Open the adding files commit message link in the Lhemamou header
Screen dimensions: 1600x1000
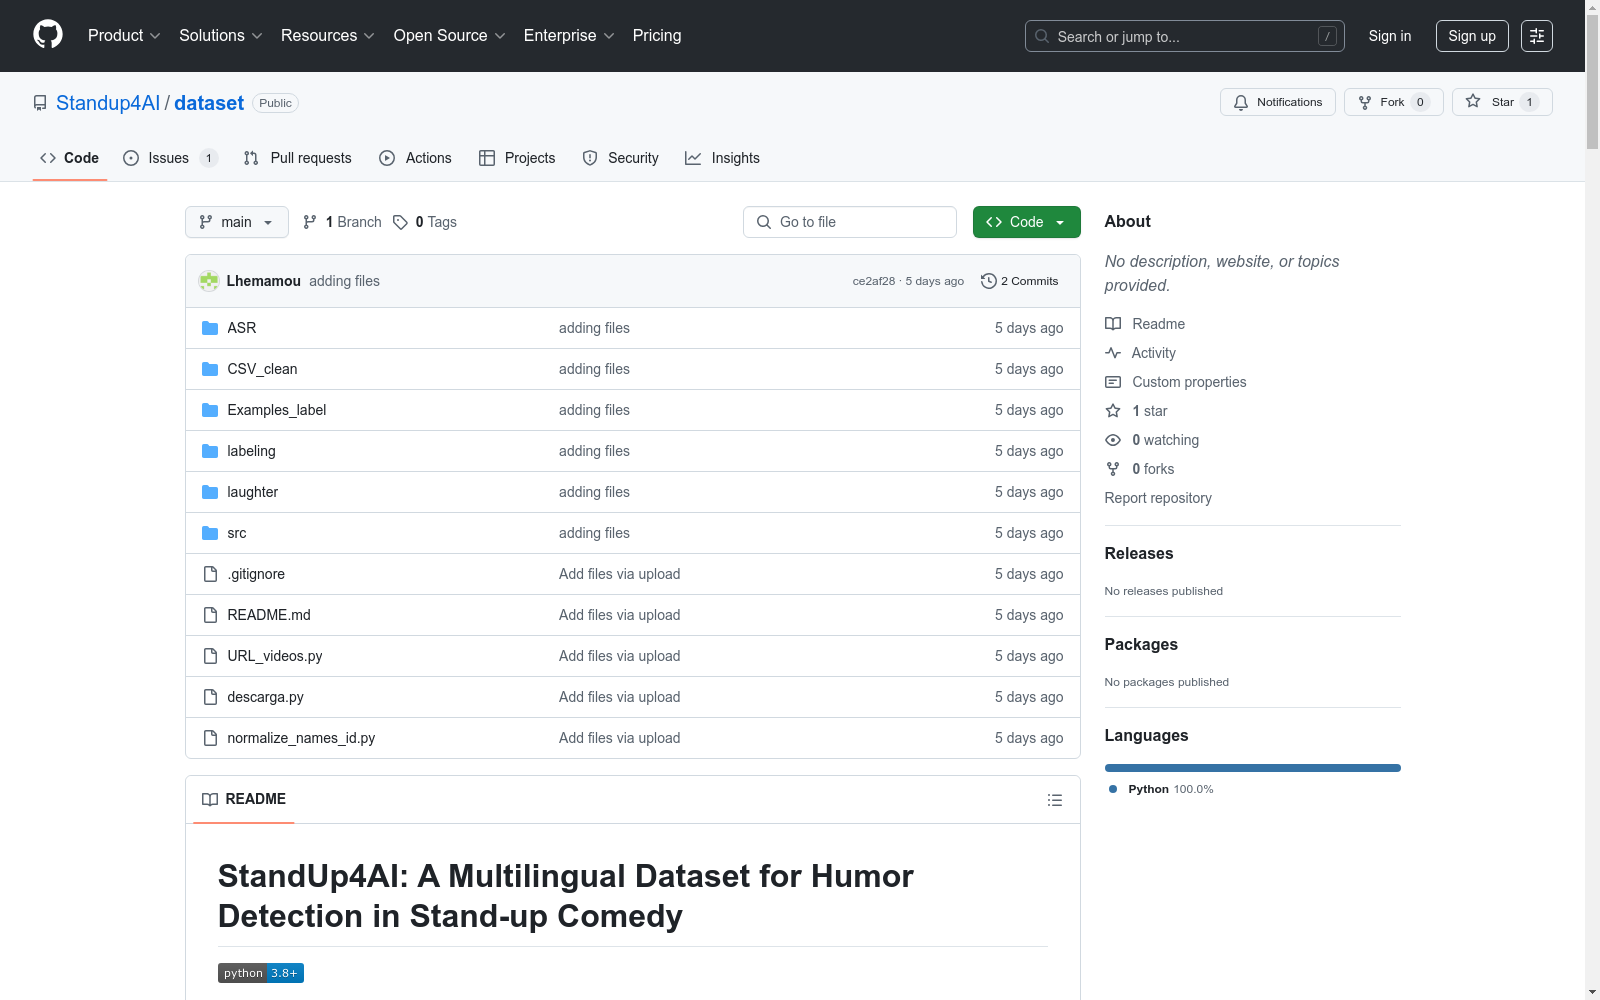click(x=344, y=281)
